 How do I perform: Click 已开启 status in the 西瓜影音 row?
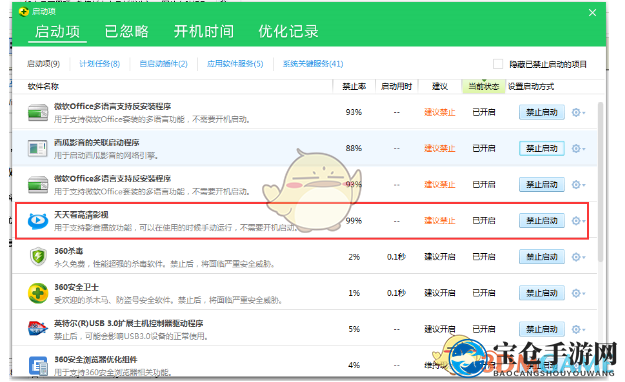click(483, 148)
